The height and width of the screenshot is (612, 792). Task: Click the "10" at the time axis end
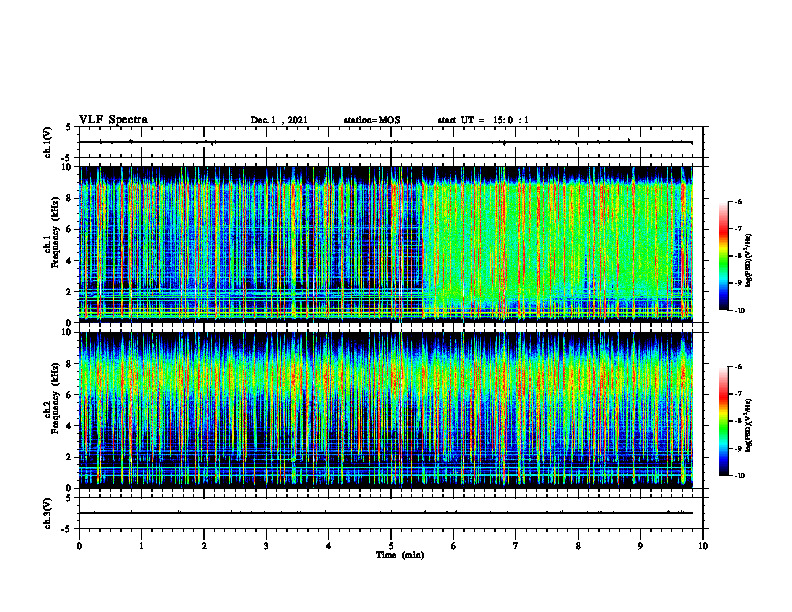point(703,545)
